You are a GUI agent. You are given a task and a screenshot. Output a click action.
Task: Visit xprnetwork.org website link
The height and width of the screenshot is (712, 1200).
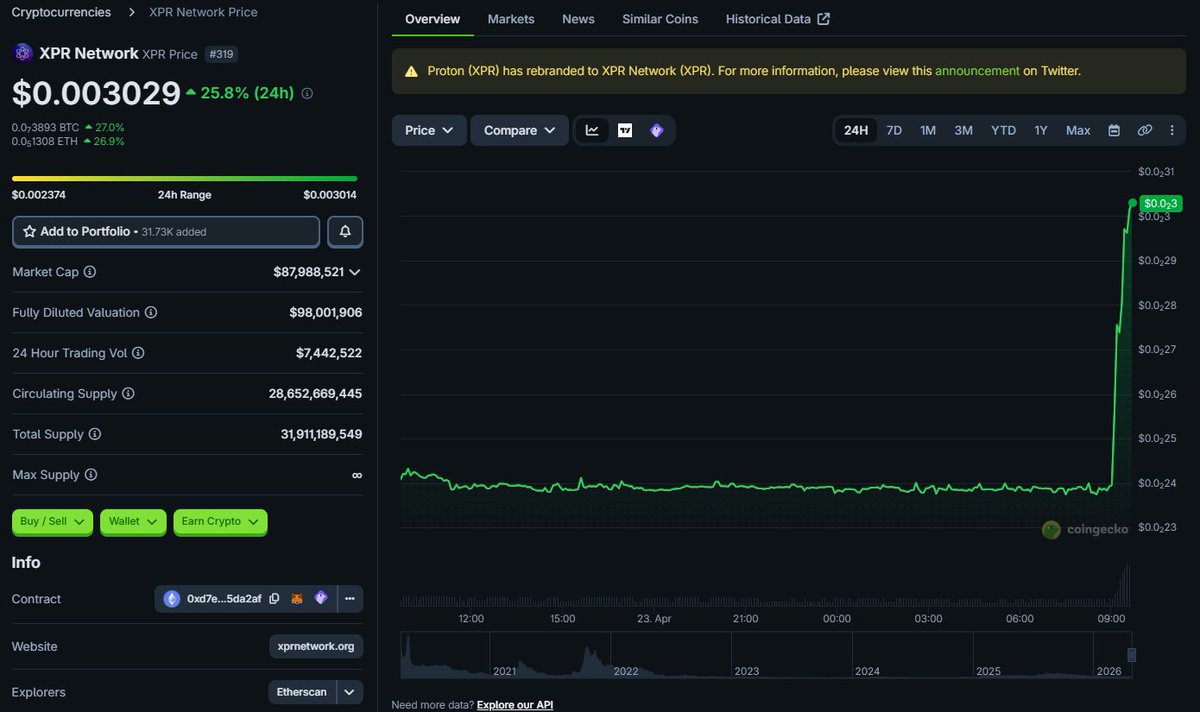pos(316,647)
